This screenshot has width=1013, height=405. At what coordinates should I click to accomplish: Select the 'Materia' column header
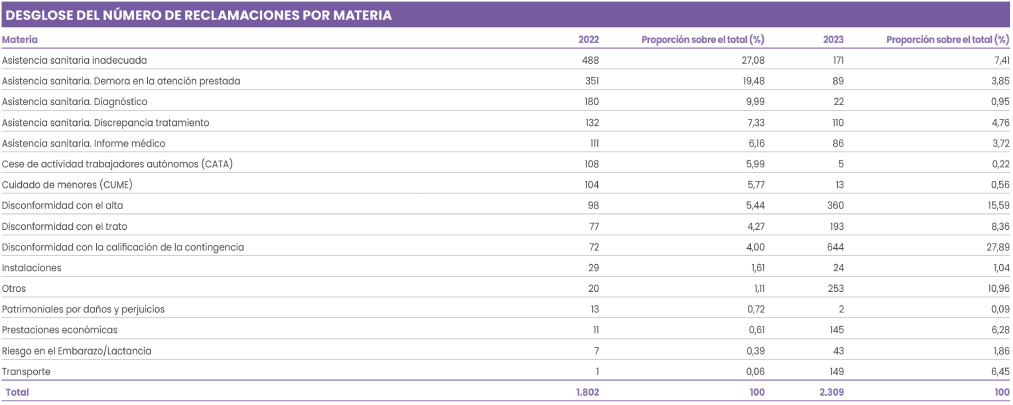point(21,40)
